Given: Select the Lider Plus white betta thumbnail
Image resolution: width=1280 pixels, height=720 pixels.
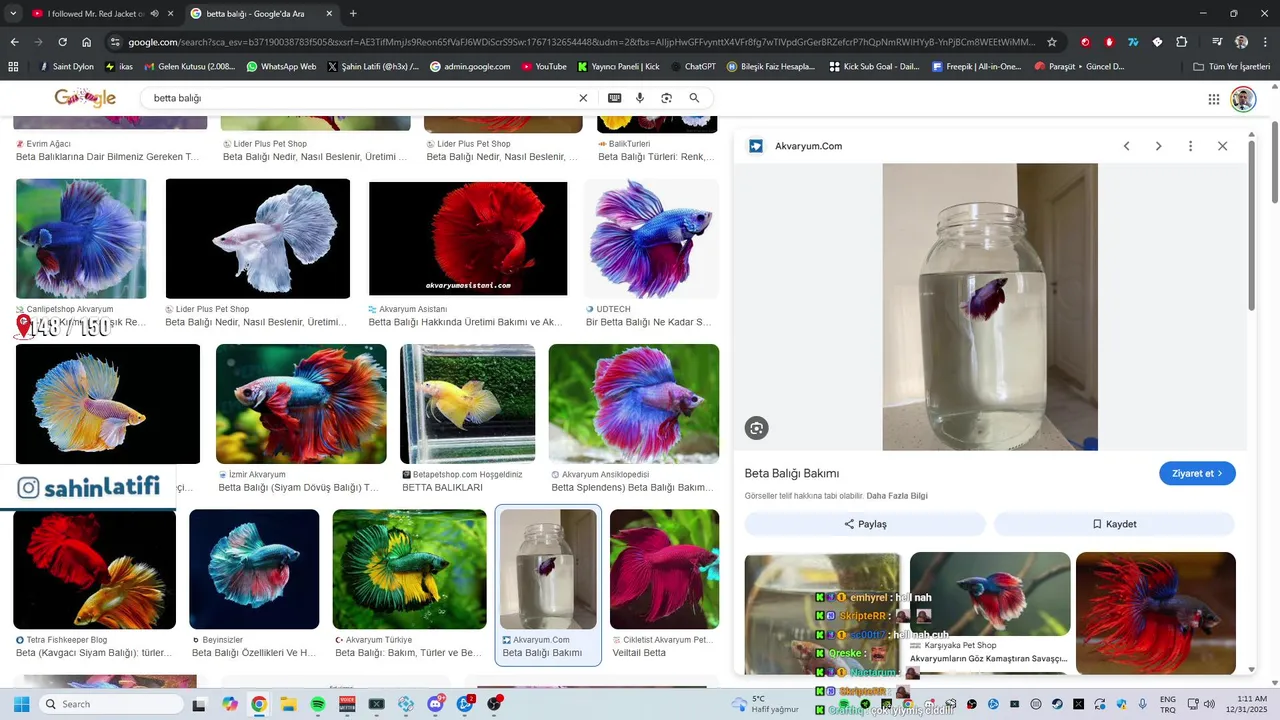Looking at the screenshot, I should (x=258, y=238).
